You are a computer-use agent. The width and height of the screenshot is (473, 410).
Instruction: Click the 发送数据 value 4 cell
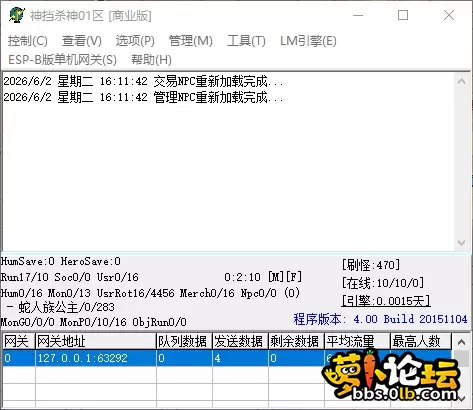[x=240, y=358]
